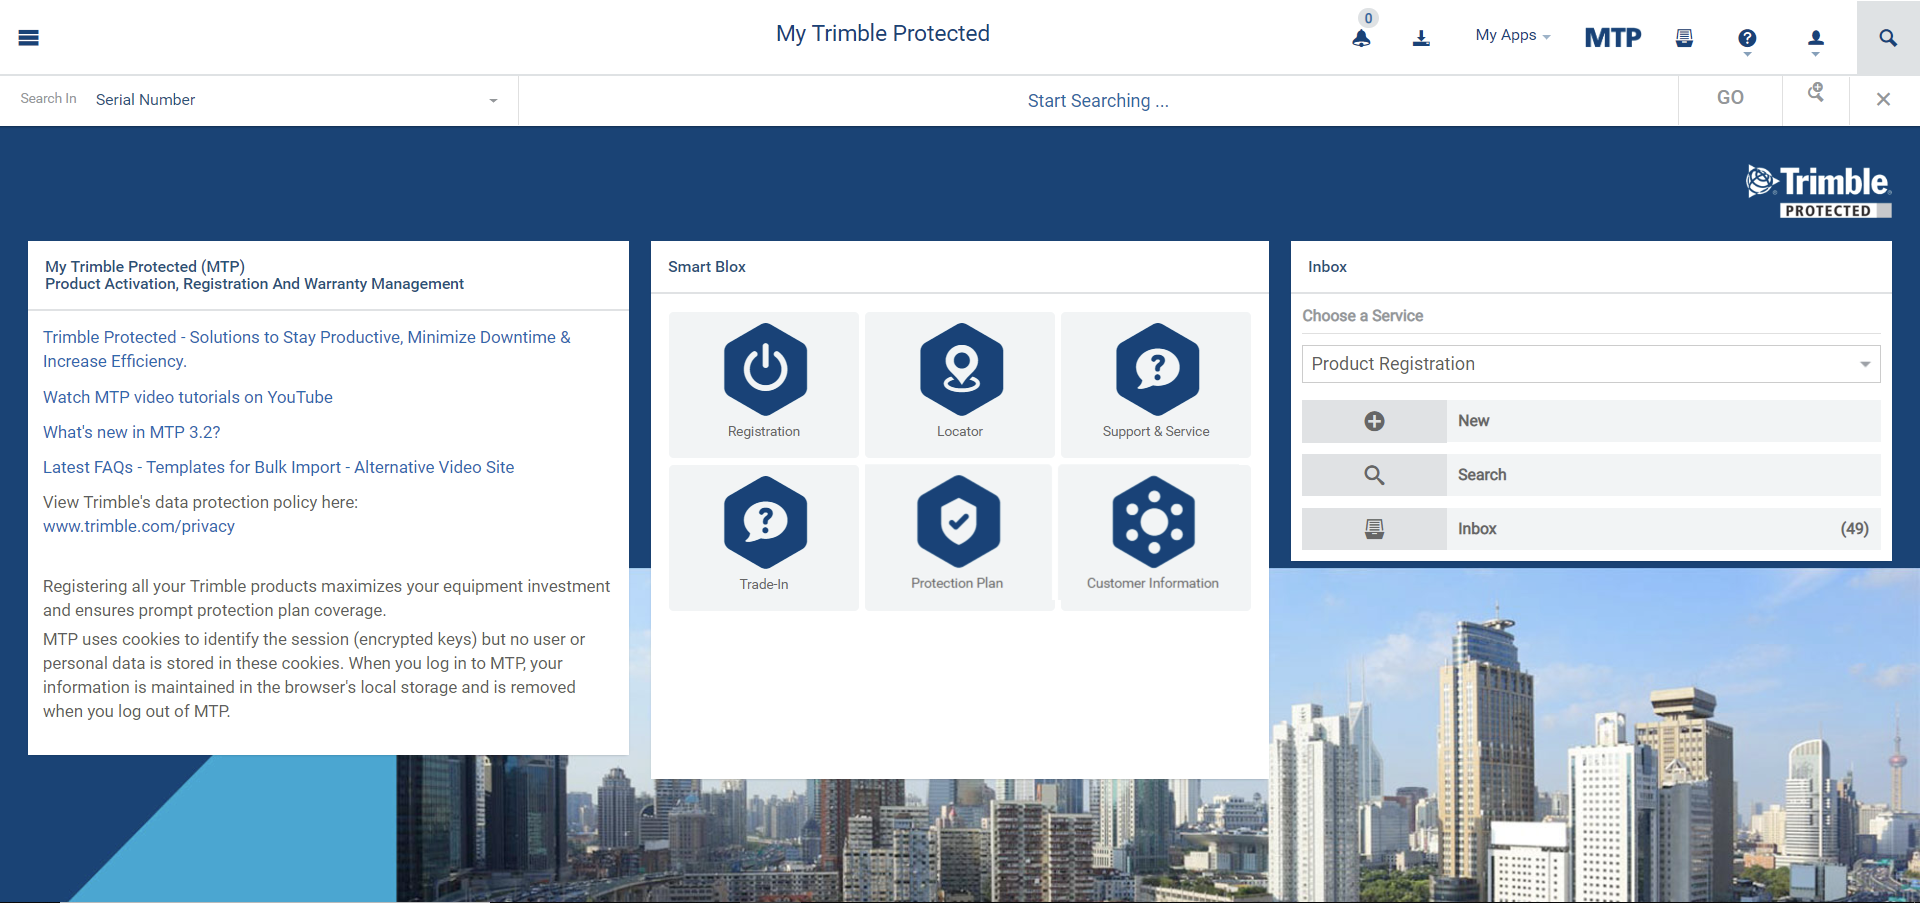Click the downloads icon in the header

tap(1421, 38)
